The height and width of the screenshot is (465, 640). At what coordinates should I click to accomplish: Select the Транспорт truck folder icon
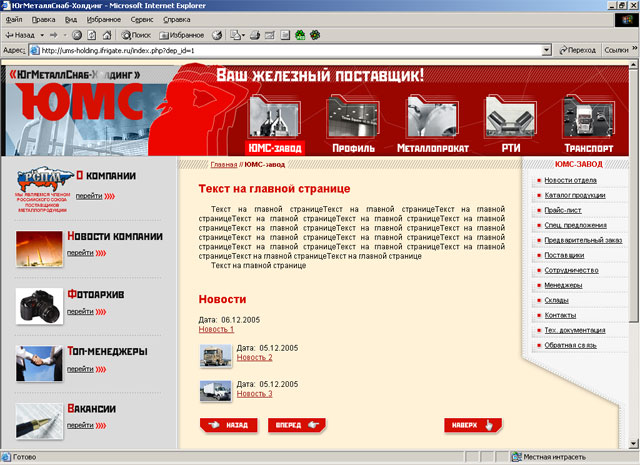[x=589, y=117]
